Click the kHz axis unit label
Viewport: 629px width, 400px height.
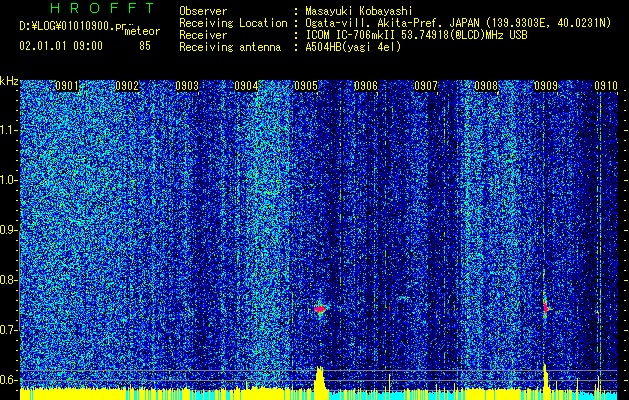point(9,81)
